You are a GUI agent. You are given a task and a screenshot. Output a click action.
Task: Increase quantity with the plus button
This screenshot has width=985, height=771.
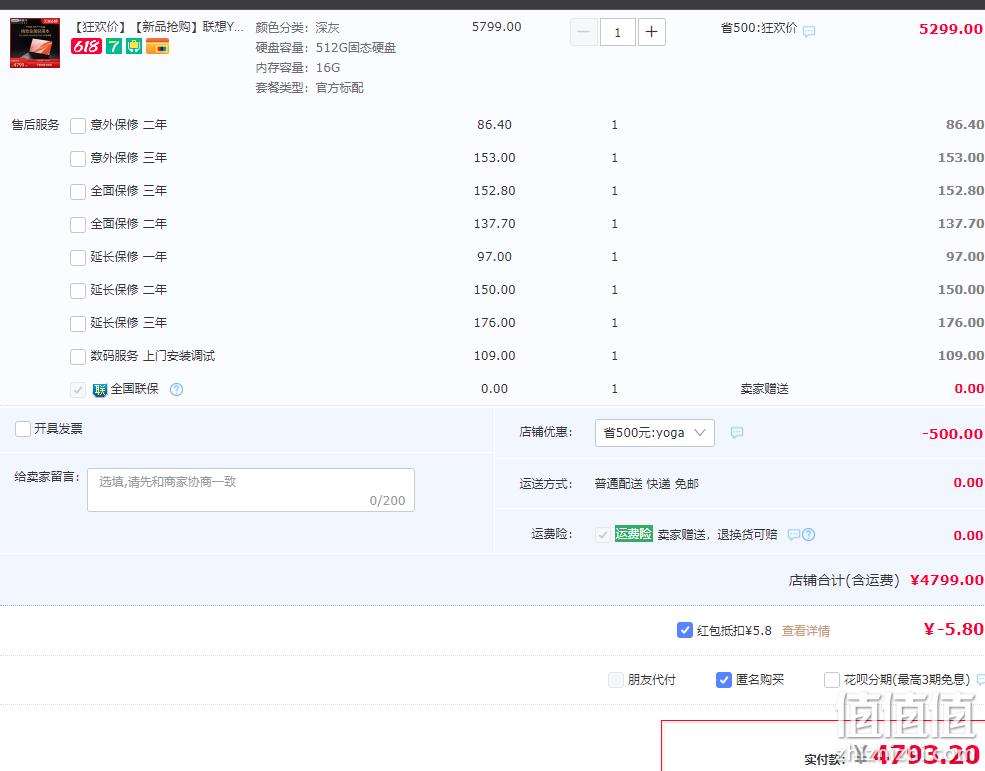click(651, 32)
